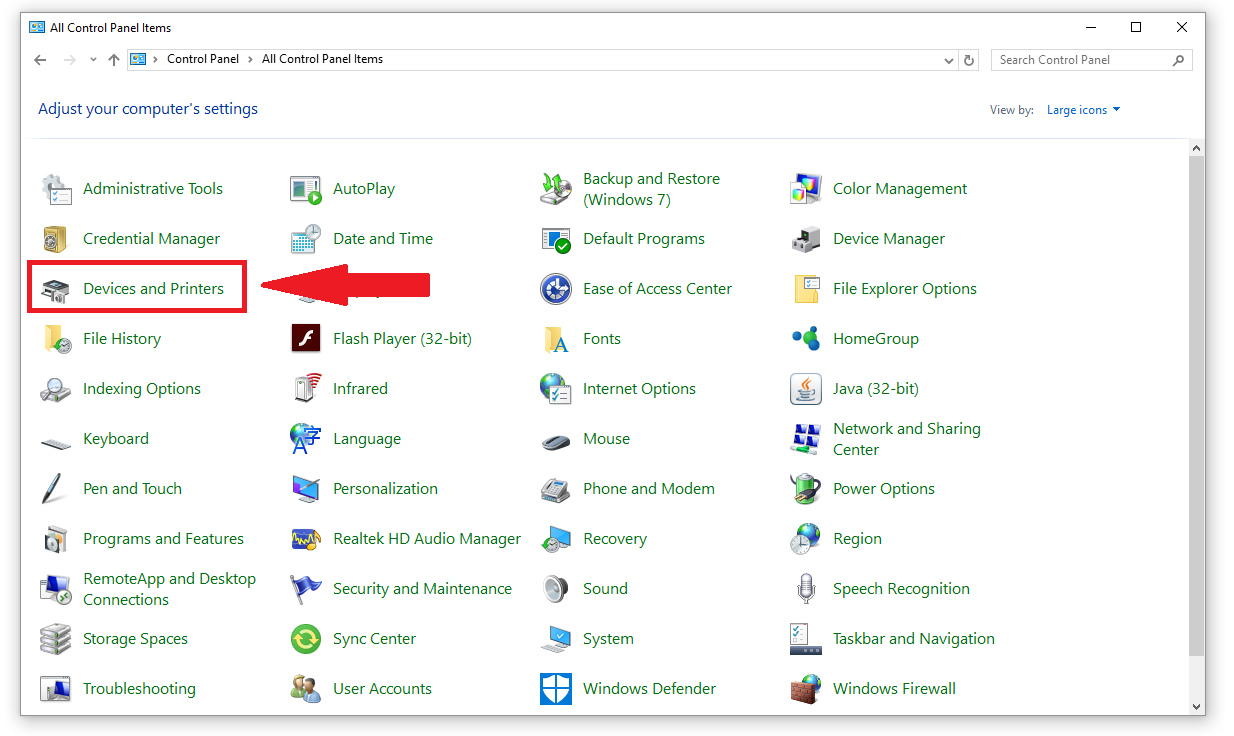Expand the address bar history dropdown
This screenshot has height=736, width=1234.
click(949, 60)
